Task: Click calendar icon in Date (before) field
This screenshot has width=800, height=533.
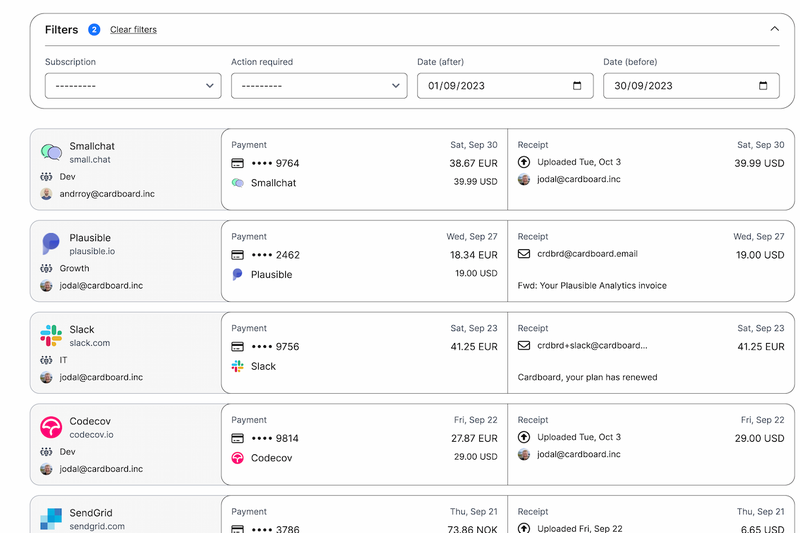Action: (x=763, y=86)
